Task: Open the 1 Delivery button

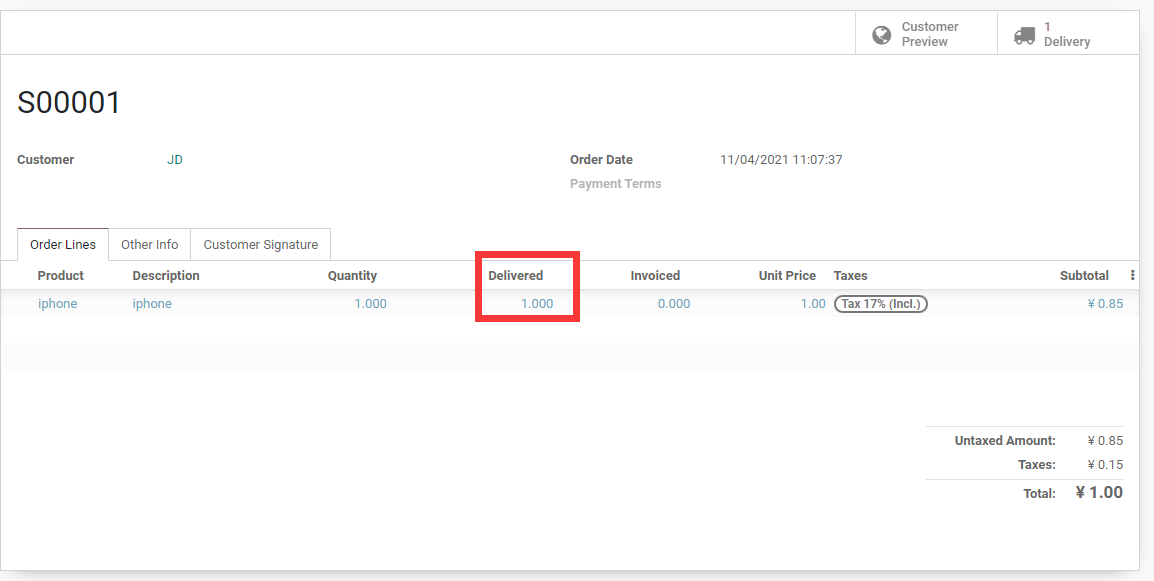Action: click(1068, 34)
